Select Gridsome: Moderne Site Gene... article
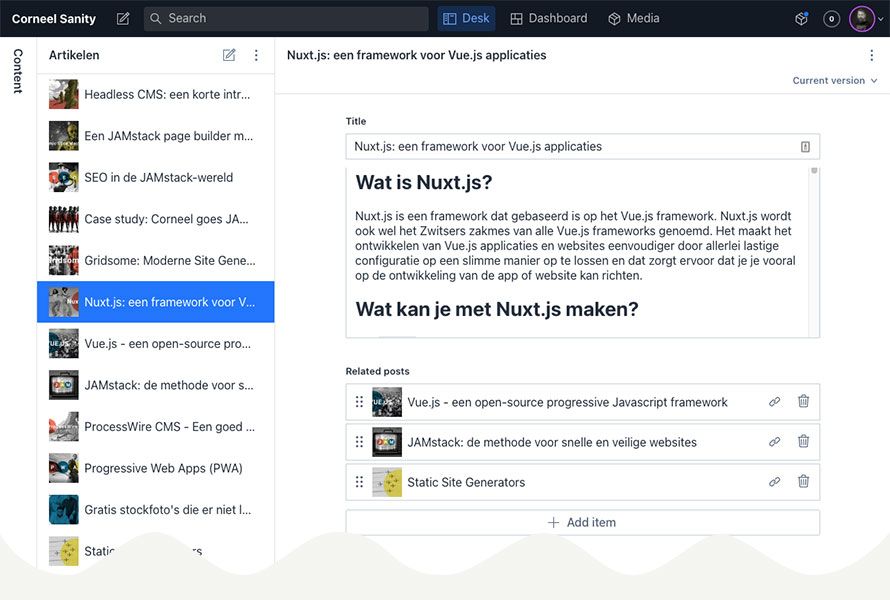 coord(156,260)
